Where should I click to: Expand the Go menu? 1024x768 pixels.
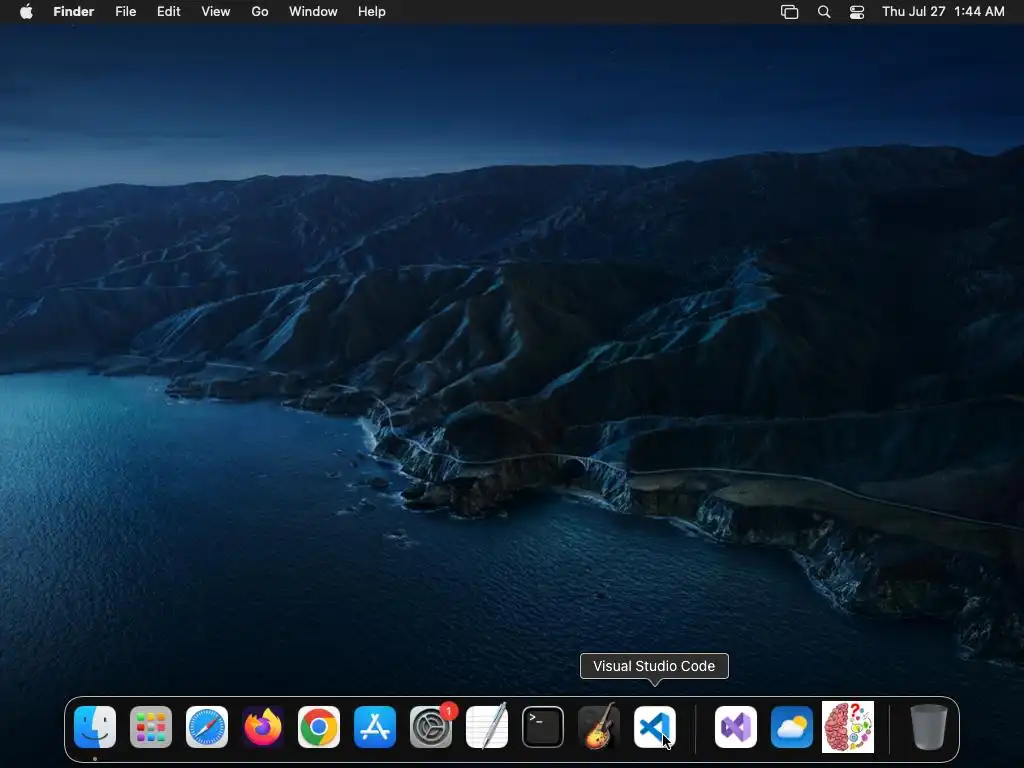260,12
